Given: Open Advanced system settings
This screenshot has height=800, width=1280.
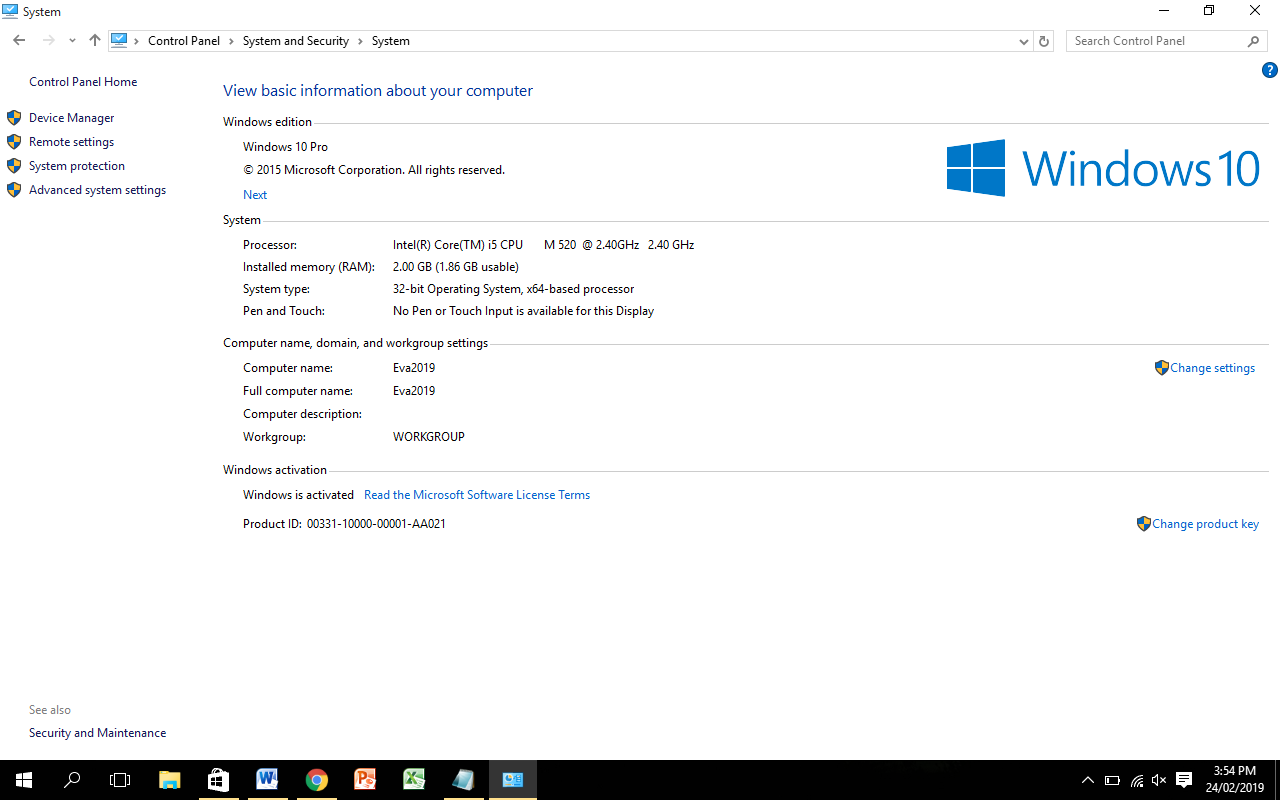Looking at the screenshot, I should 98,190.
